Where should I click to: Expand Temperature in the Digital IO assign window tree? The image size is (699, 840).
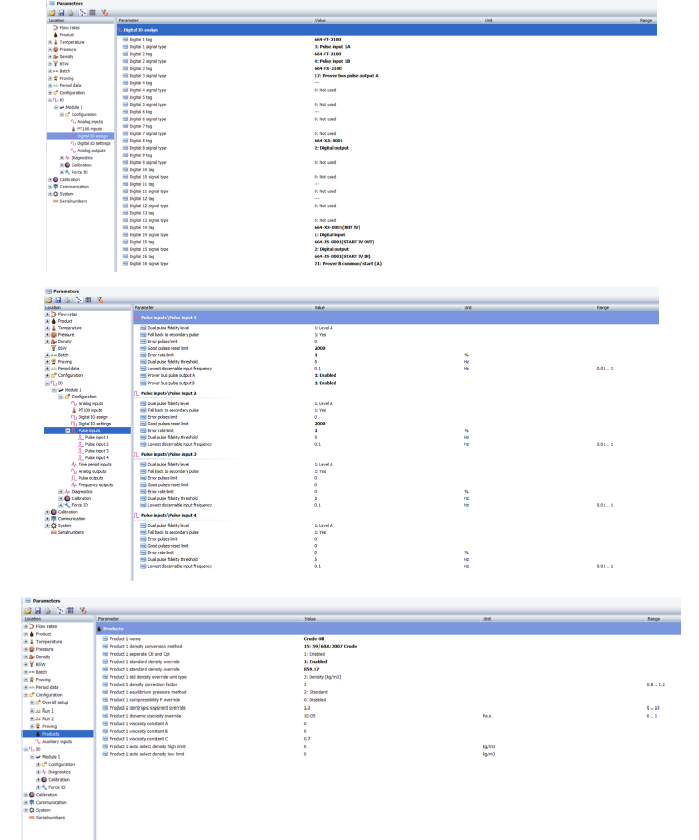click(50, 42)
